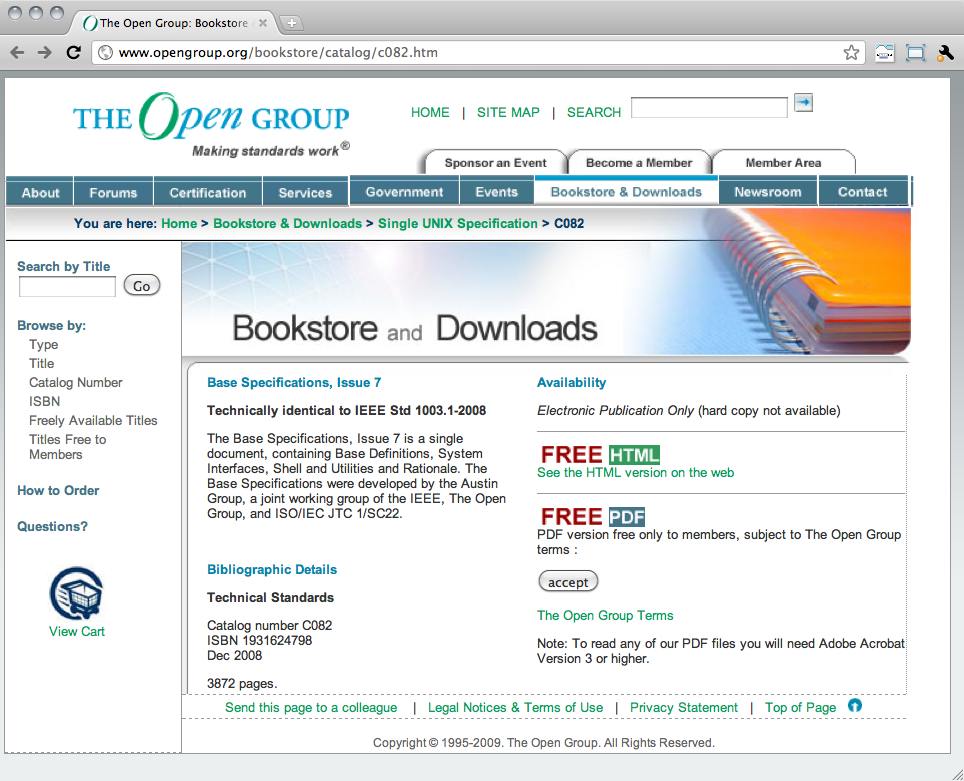Click the browser forward arrow
This screenshot has width=964, height=781.
(x=45, y=53)
